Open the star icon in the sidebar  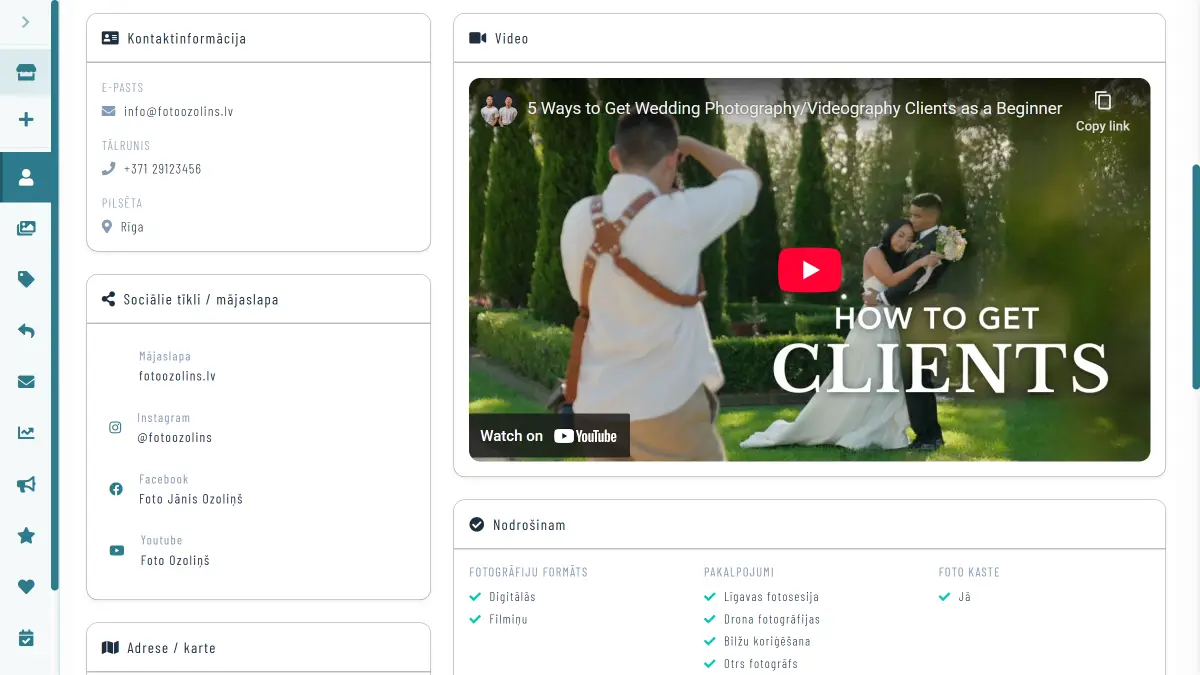coord(26,535)
